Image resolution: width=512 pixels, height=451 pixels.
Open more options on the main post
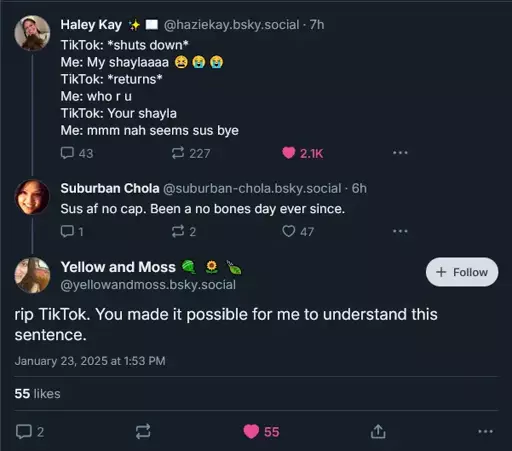click(485, 432)
